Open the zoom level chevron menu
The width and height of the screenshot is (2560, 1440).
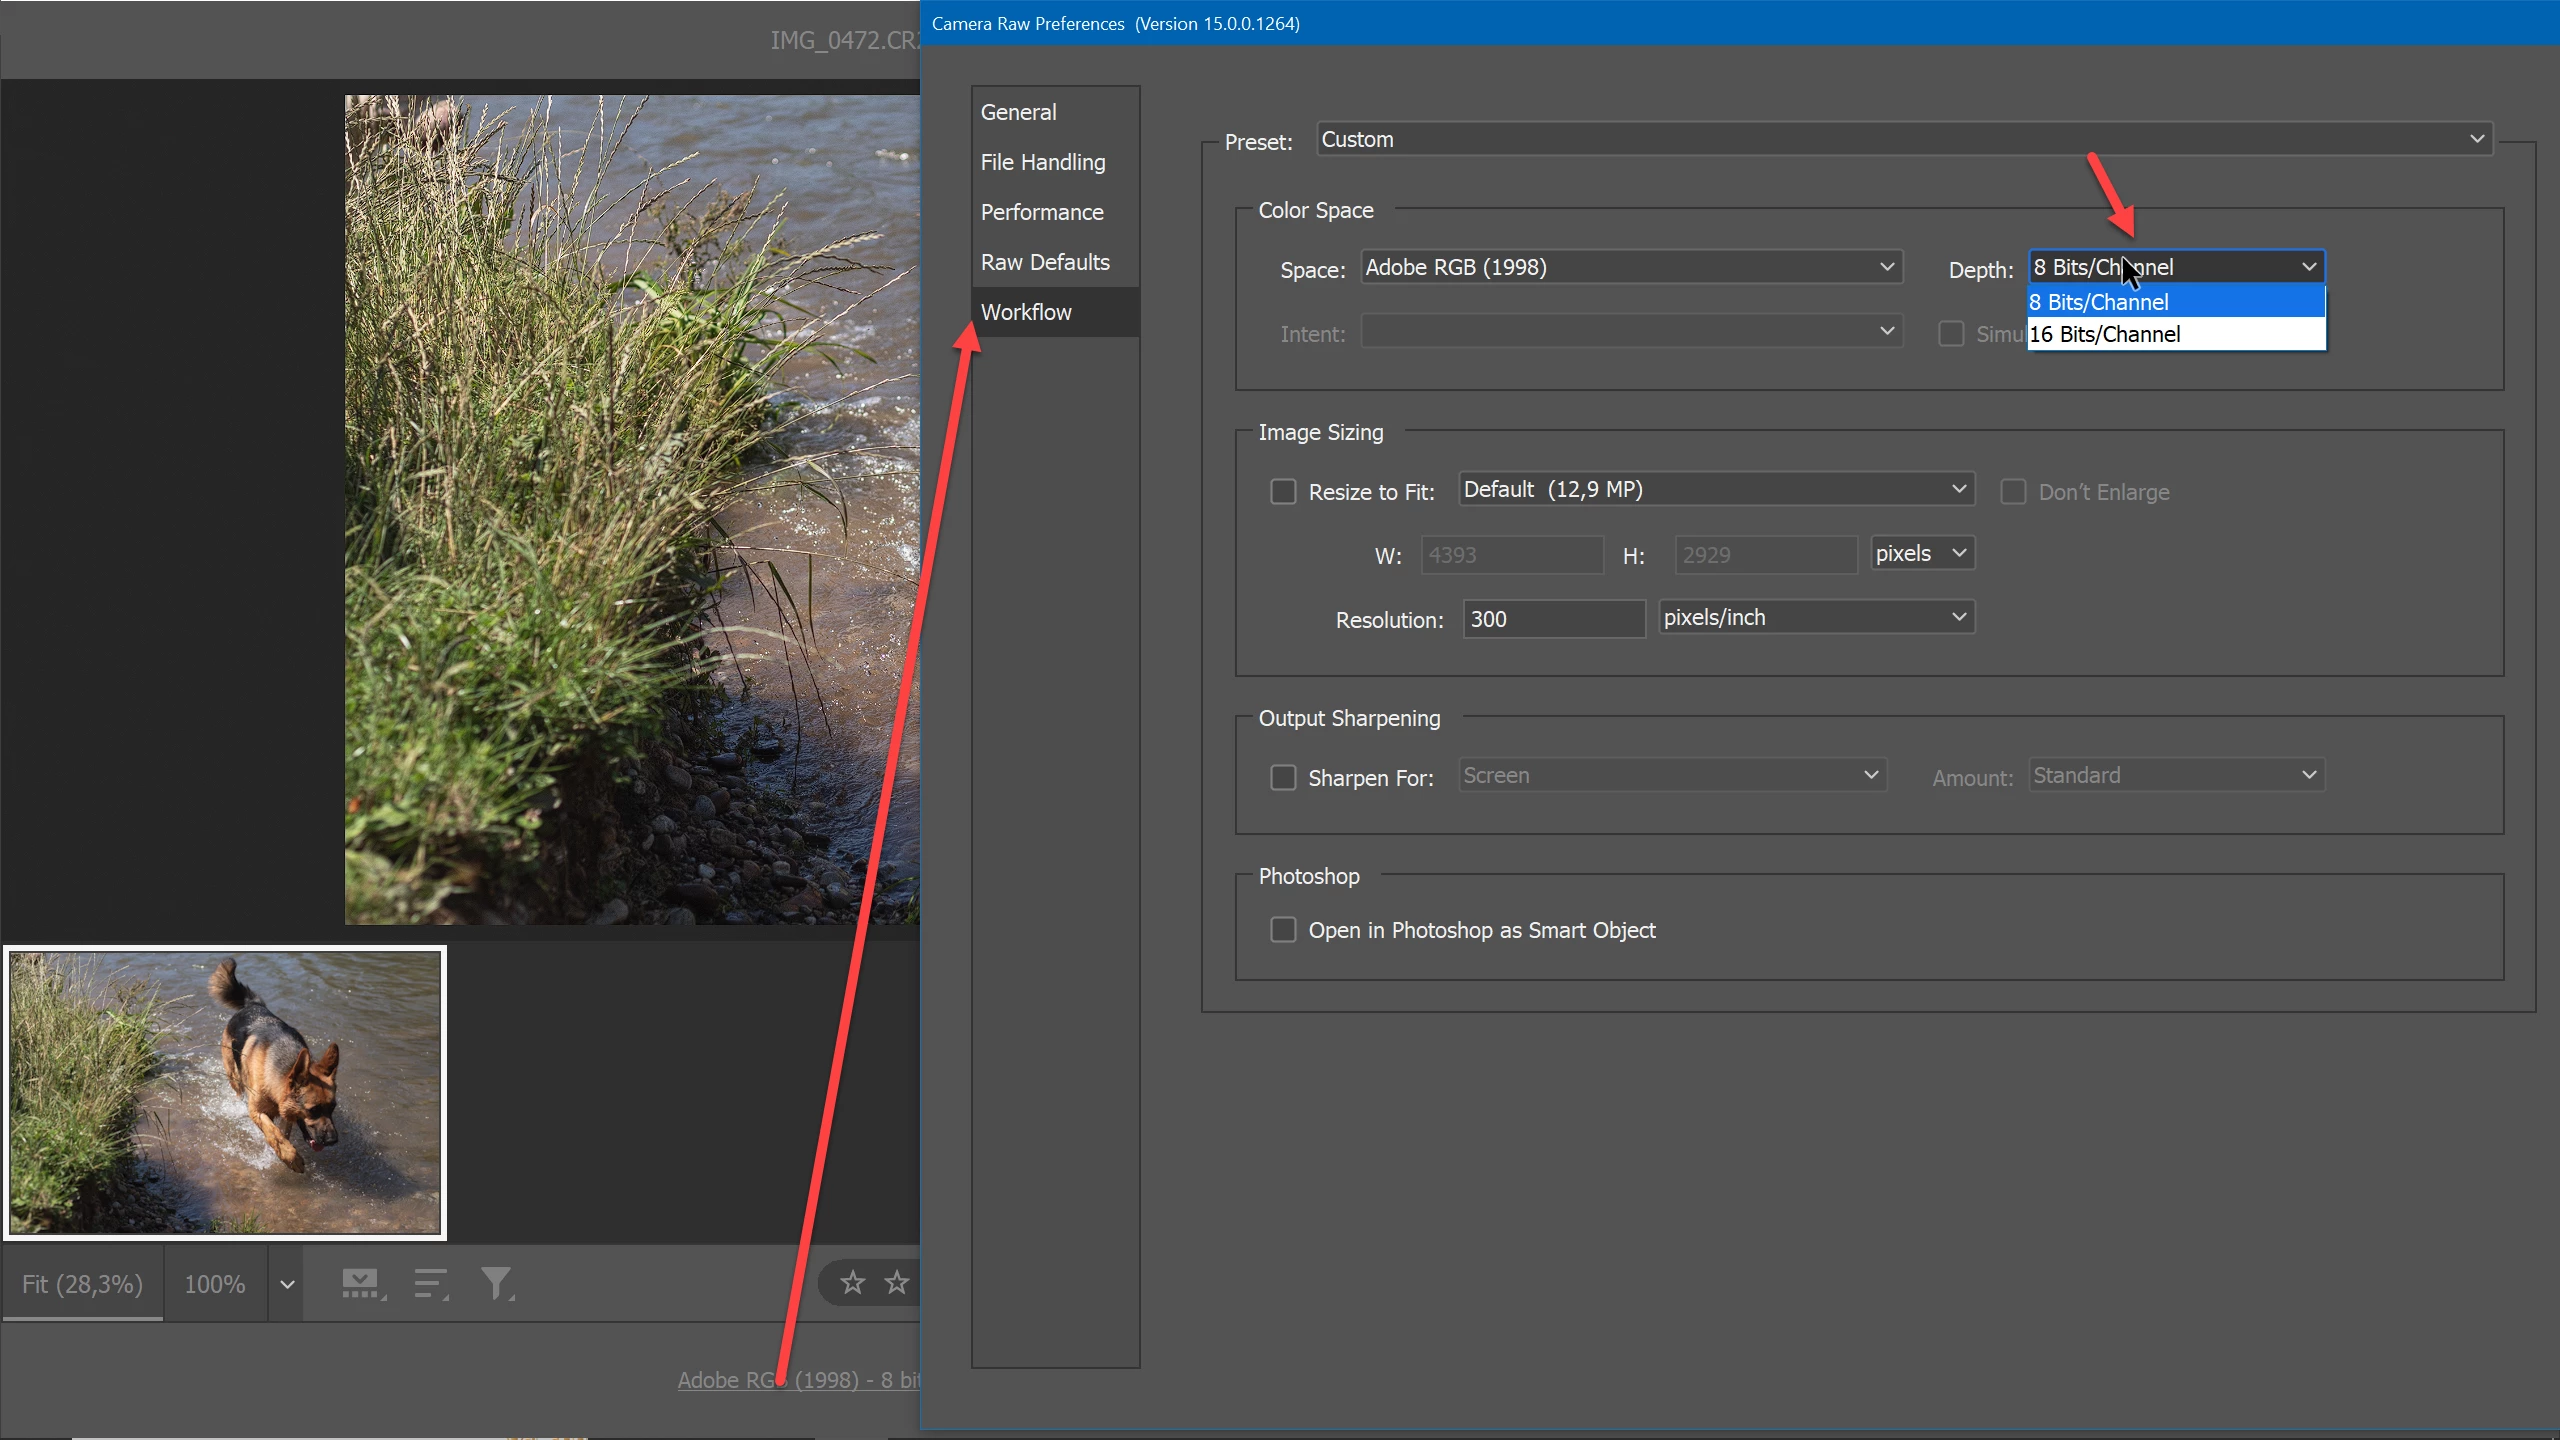[287, 1284]
